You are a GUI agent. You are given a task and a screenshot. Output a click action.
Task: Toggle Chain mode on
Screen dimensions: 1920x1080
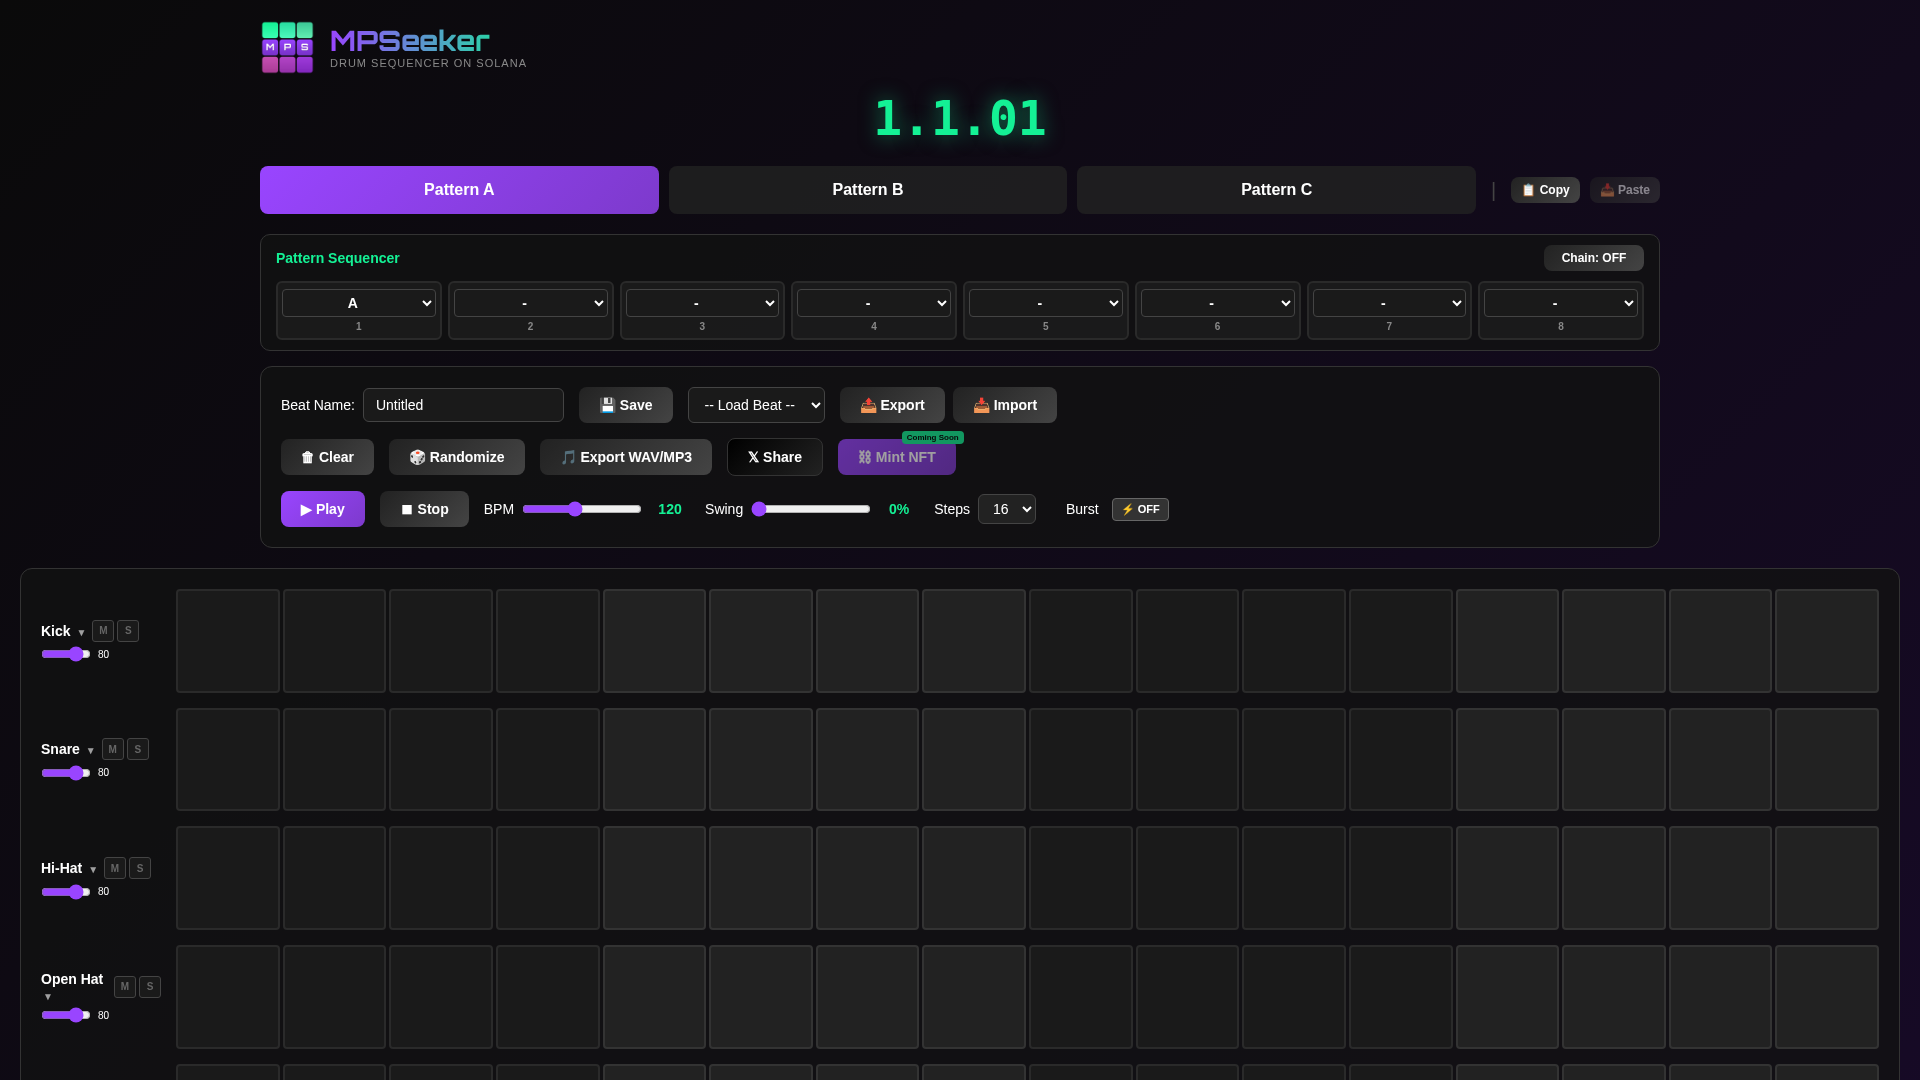(1594, 258)
